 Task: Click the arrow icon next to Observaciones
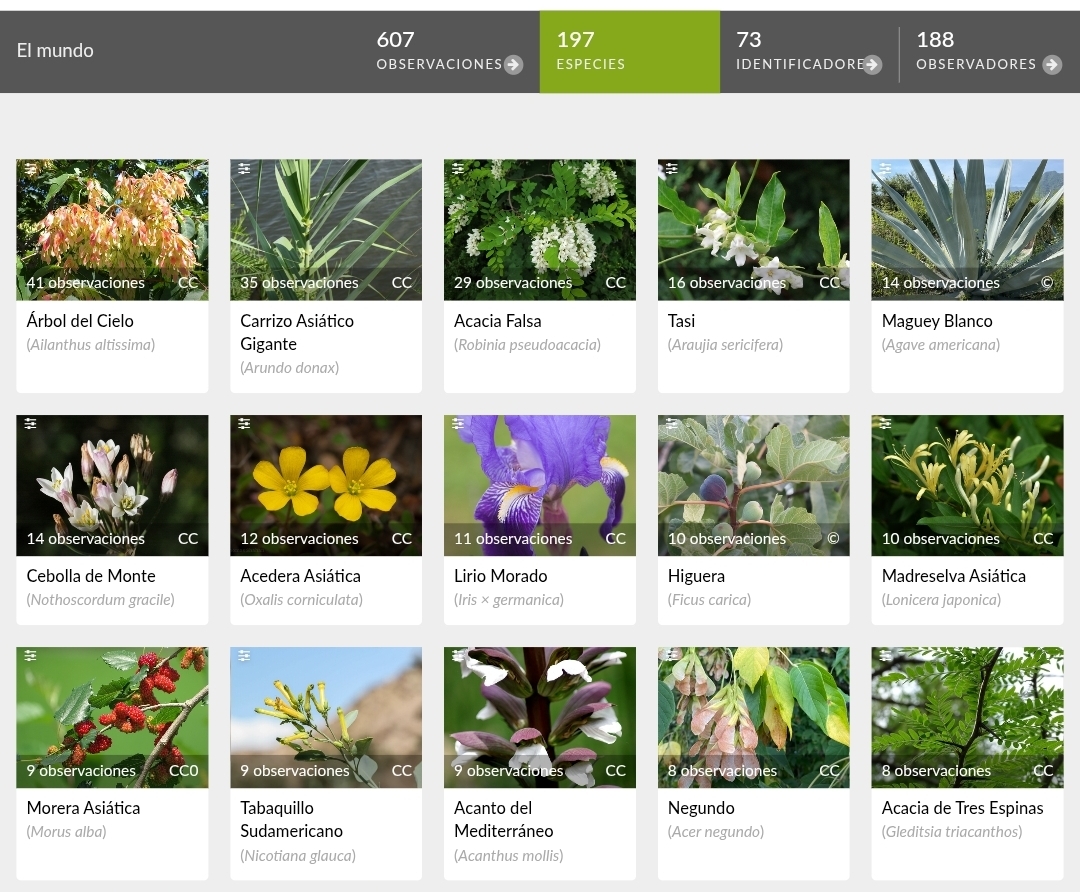coord(513,65)
